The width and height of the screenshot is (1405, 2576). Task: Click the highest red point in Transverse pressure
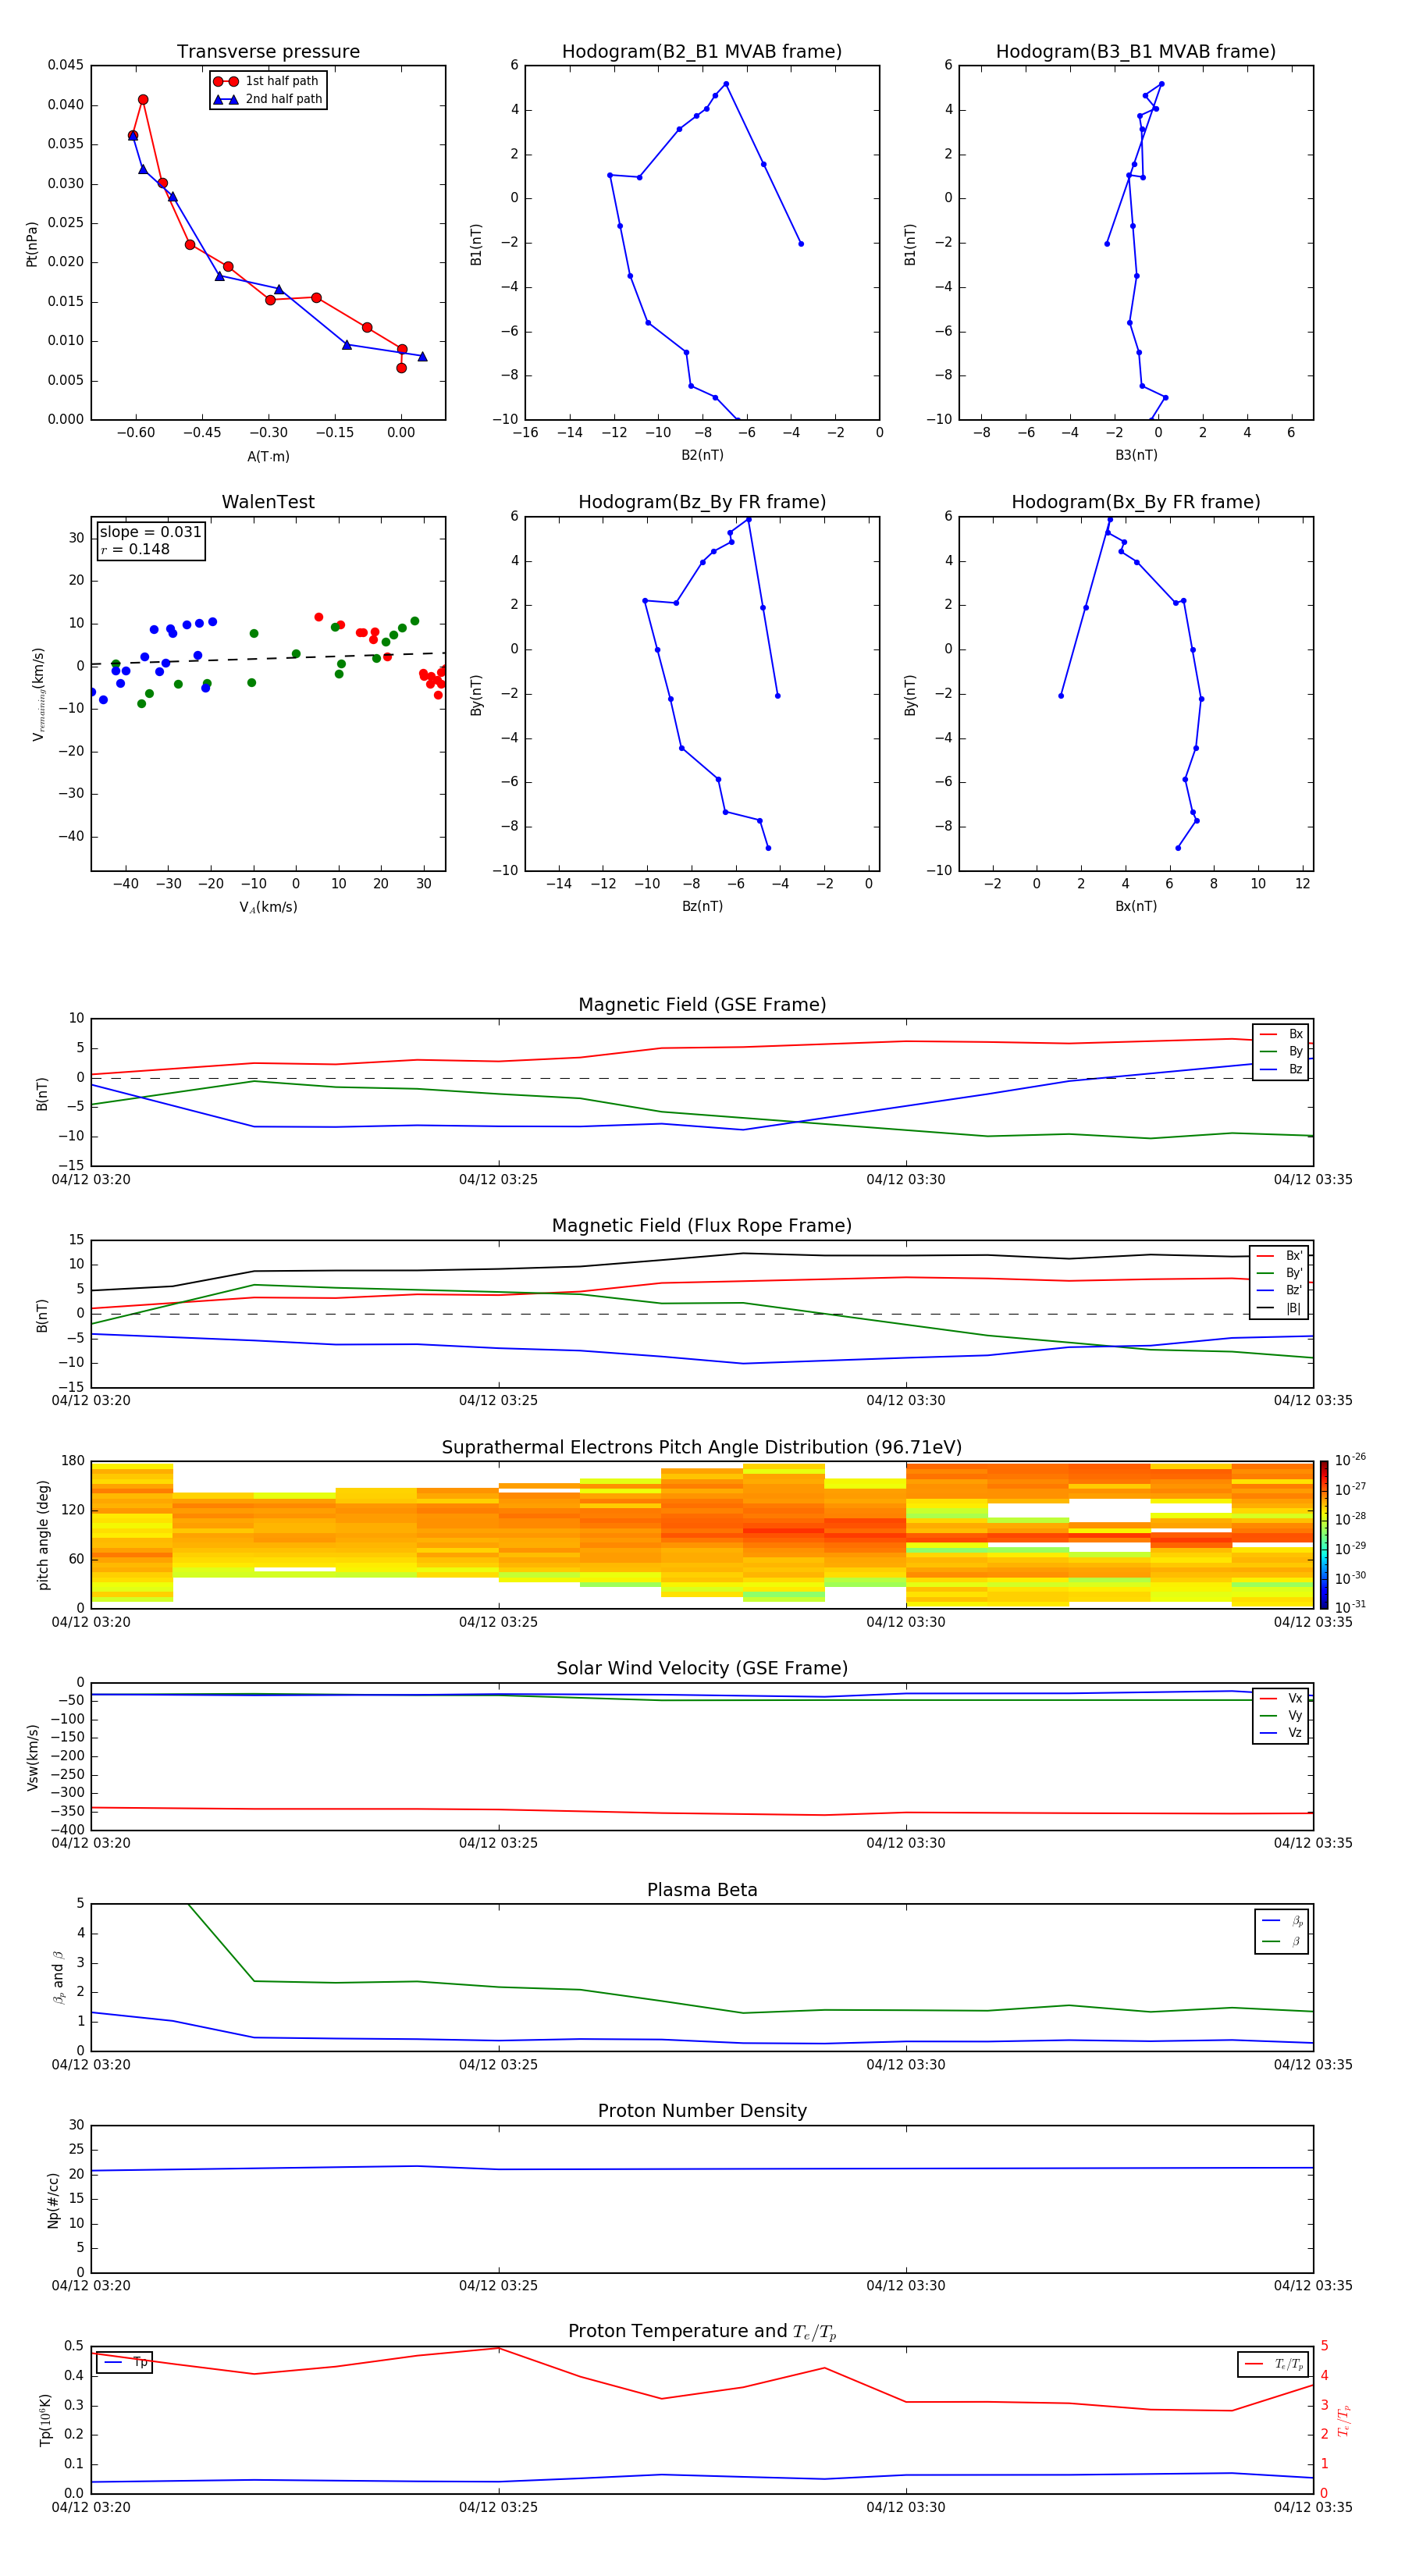tap(143, 100)
